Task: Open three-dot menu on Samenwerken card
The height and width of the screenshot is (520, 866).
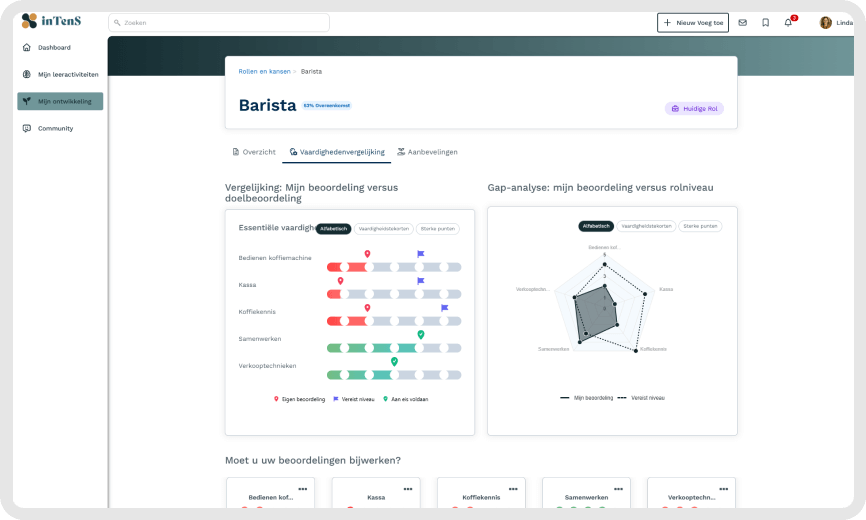Action: (x=617, y=488)
